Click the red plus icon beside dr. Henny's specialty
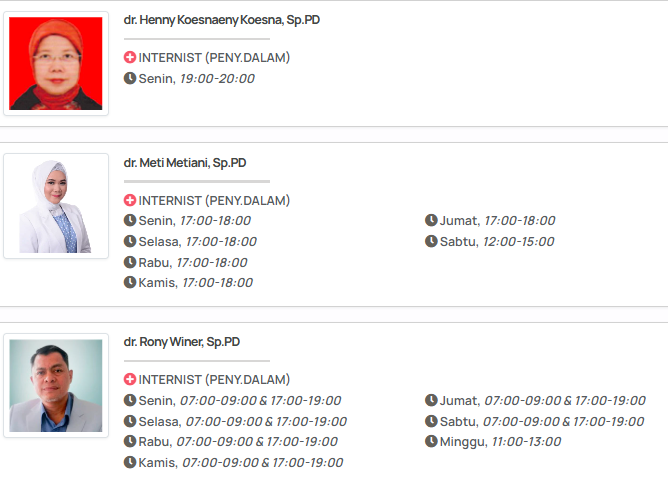 click(x=130, y=58)
